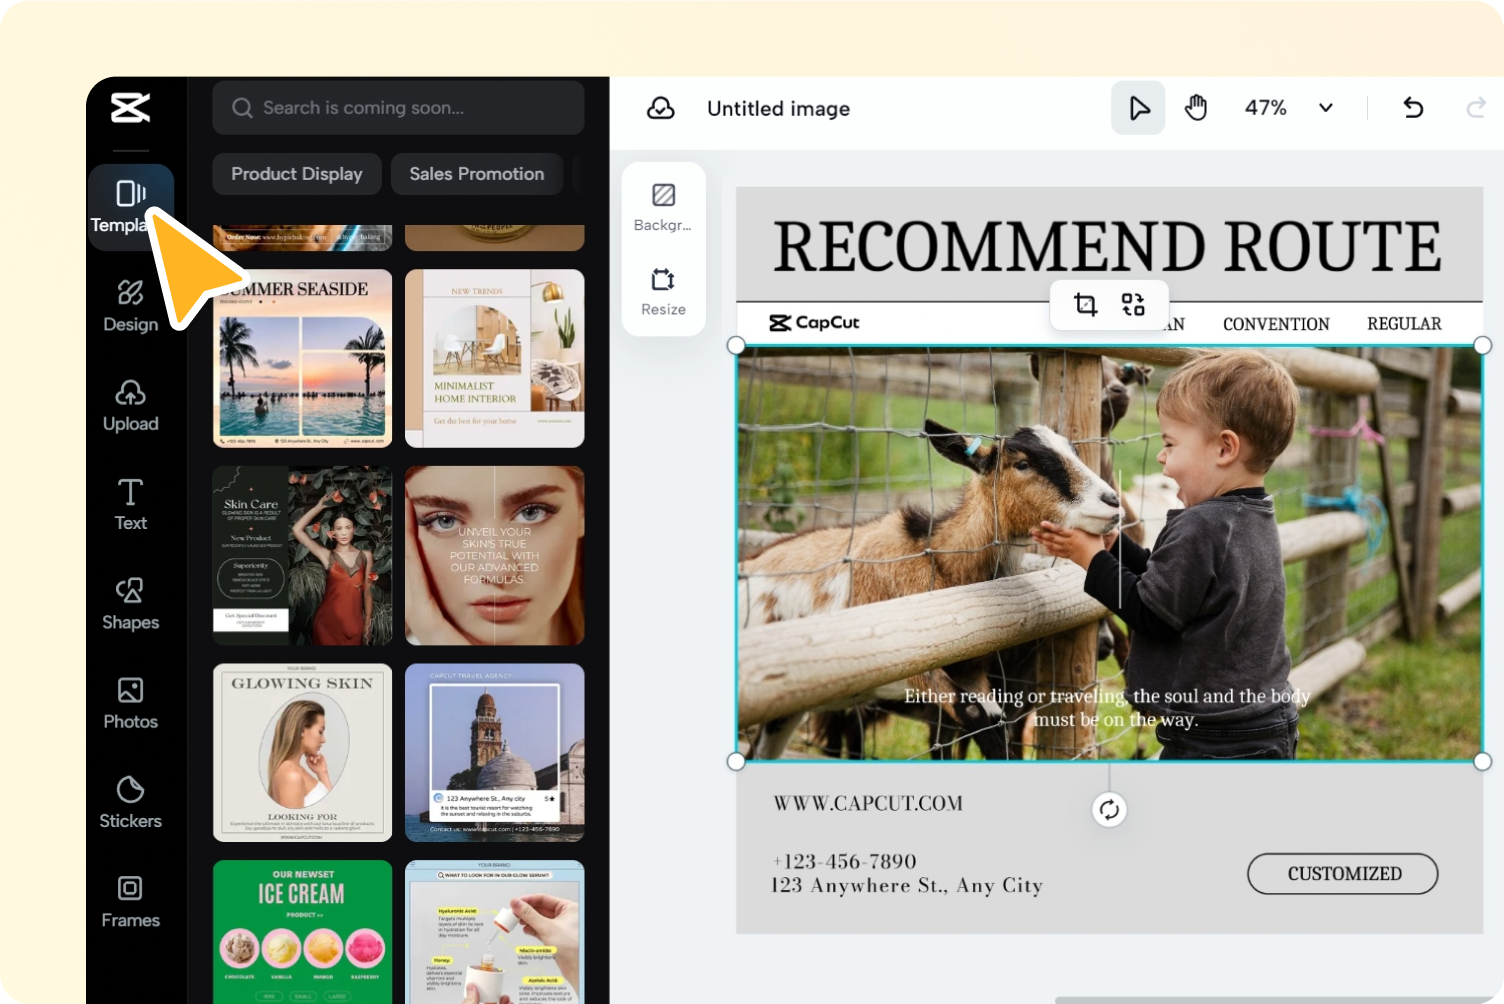This screenshot has height=1004, width=1504.
Task: Select the WWW.CAPCUT.COM text
Action: pyautogui.click(x=868, y=803)
